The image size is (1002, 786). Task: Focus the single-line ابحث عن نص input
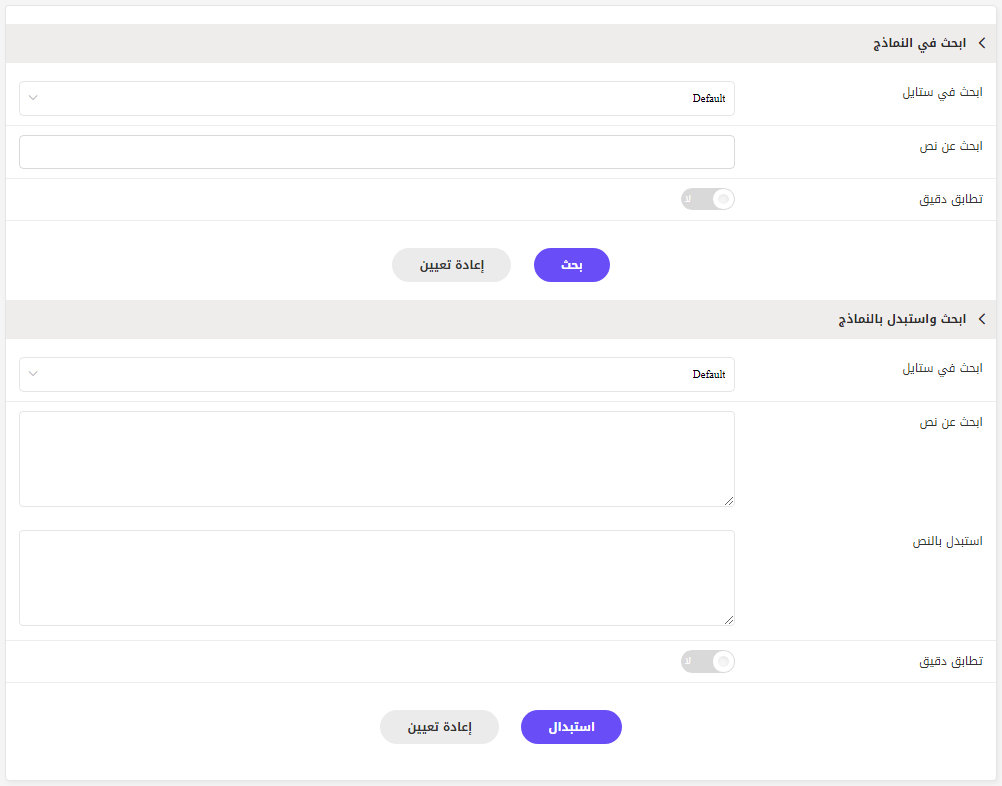(x=377, y=152)
